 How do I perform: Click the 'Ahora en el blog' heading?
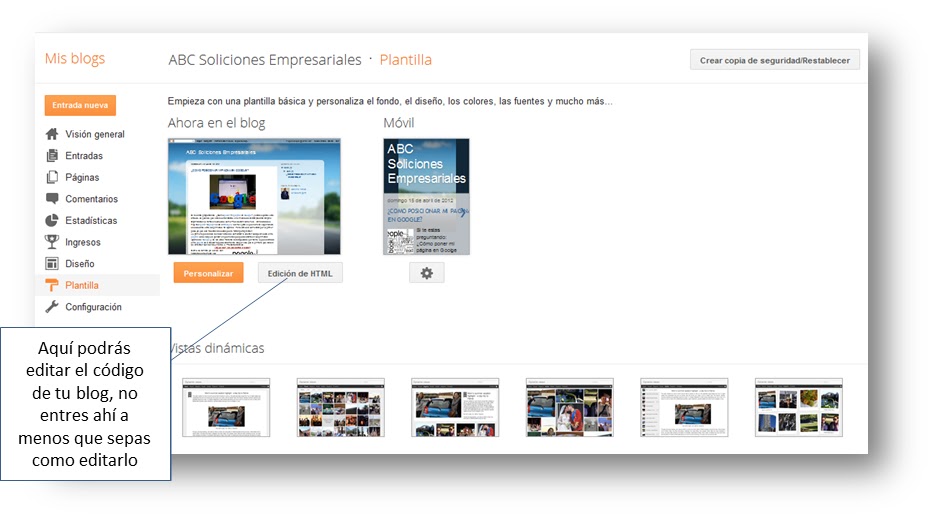(x=217, y=123)
